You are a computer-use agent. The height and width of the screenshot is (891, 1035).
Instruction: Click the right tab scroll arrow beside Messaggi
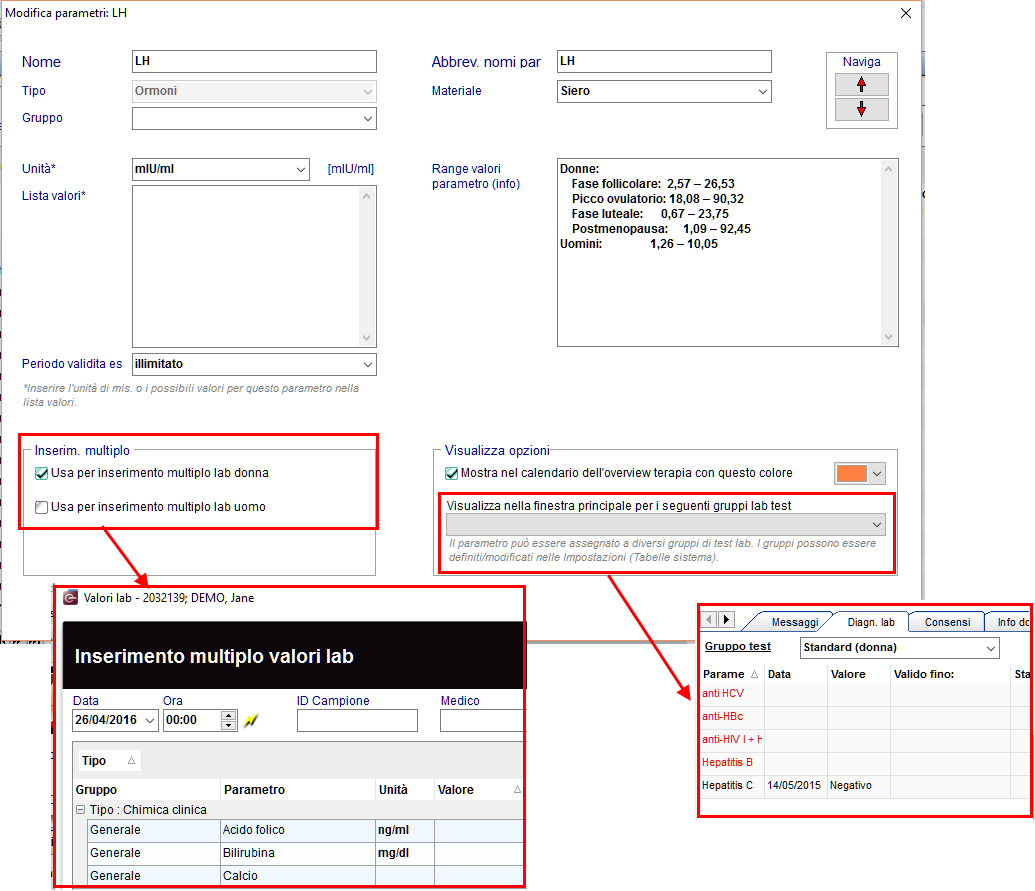(726, 619)
